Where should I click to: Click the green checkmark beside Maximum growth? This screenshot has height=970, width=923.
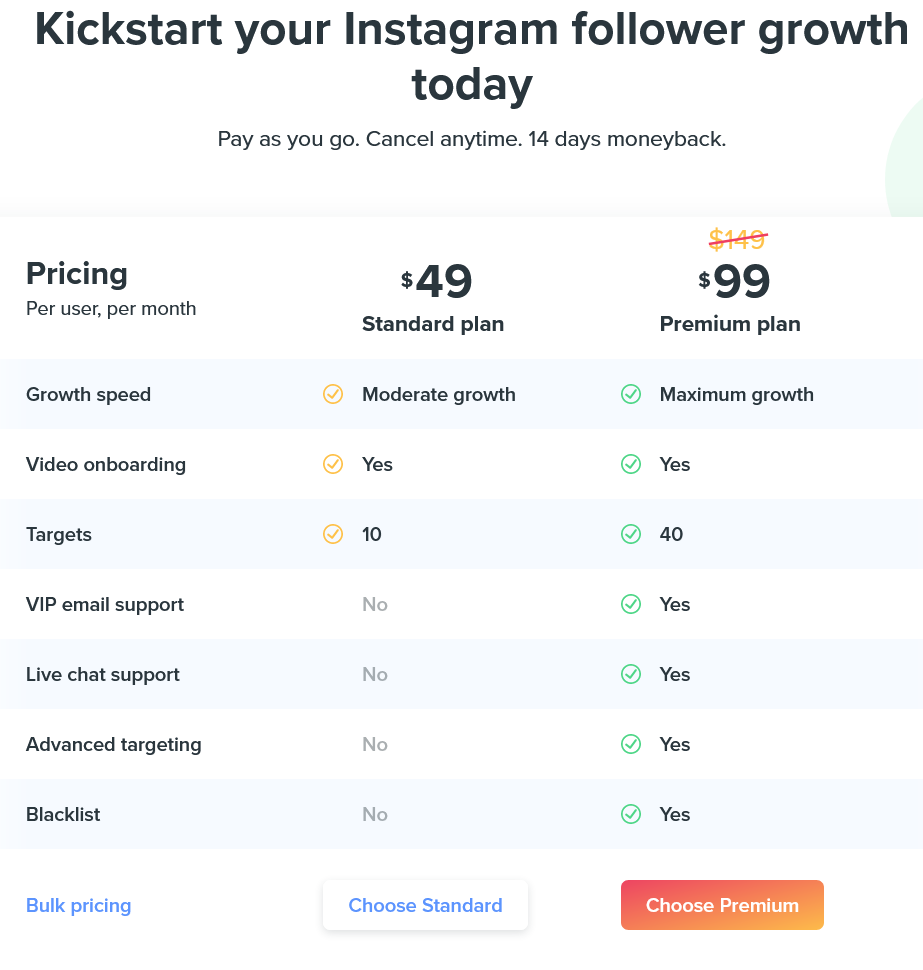point(631,394)
